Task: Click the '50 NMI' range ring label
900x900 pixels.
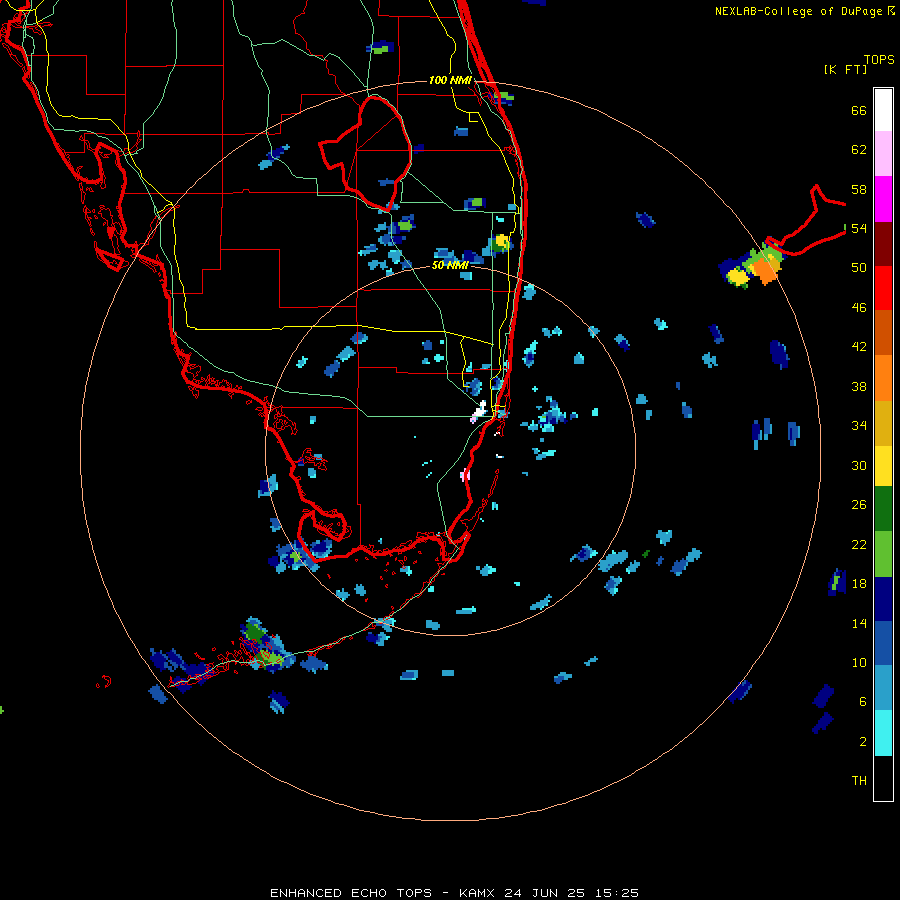Action: pyautogui.click(x=450, y=265)
